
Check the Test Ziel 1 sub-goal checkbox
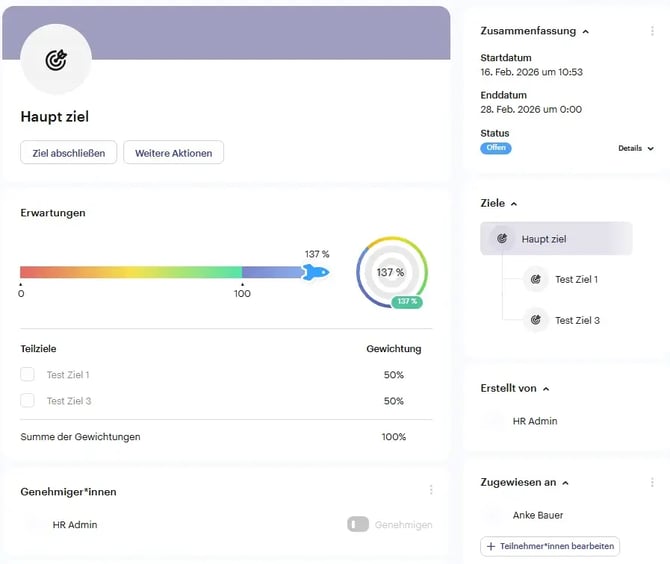pyautogui.click(x=27, y=374)
